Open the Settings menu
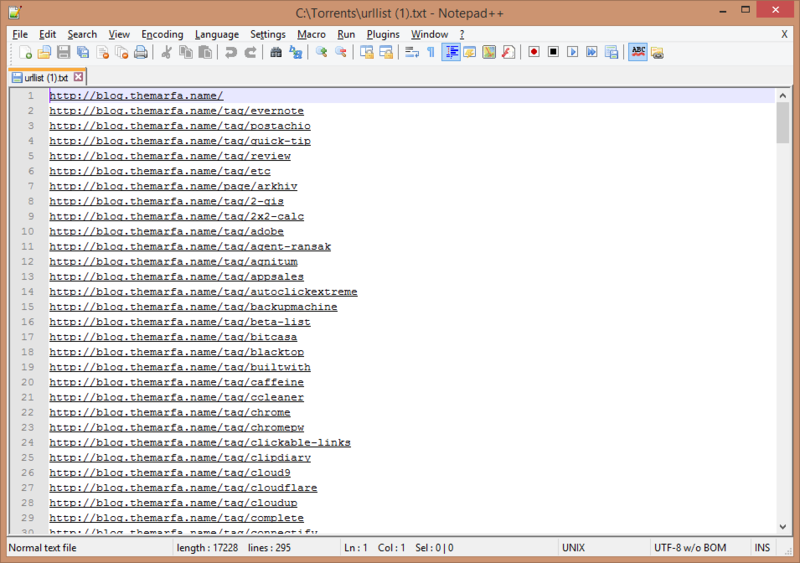 click(x=268, y=34)
